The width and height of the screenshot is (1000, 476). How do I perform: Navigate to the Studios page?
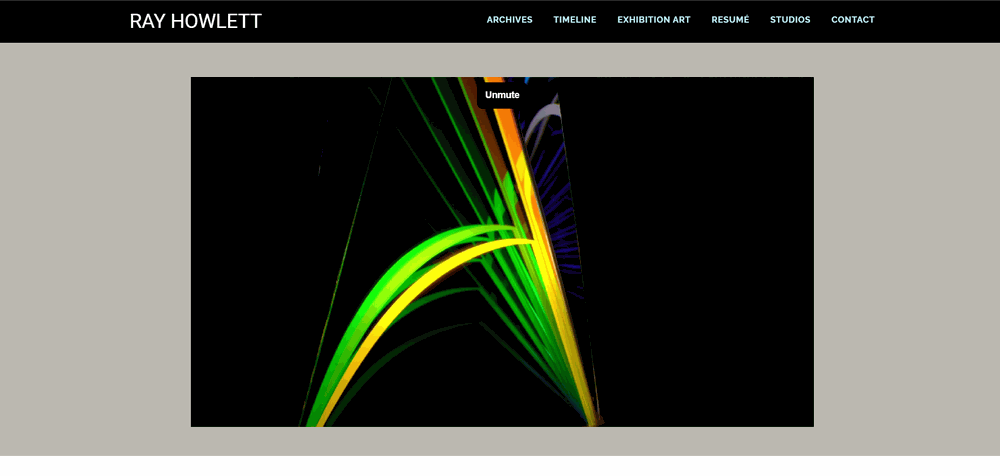click(790, 20)
